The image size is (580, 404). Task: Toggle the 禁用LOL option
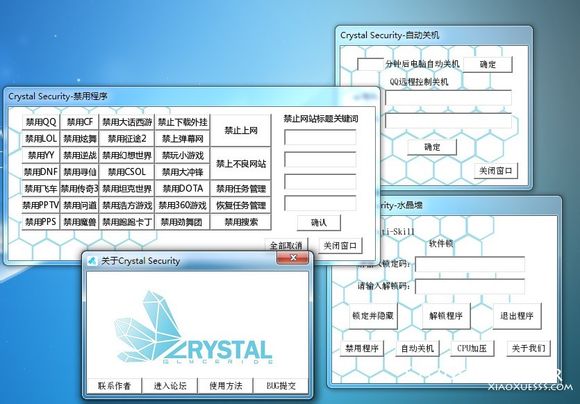41,139
